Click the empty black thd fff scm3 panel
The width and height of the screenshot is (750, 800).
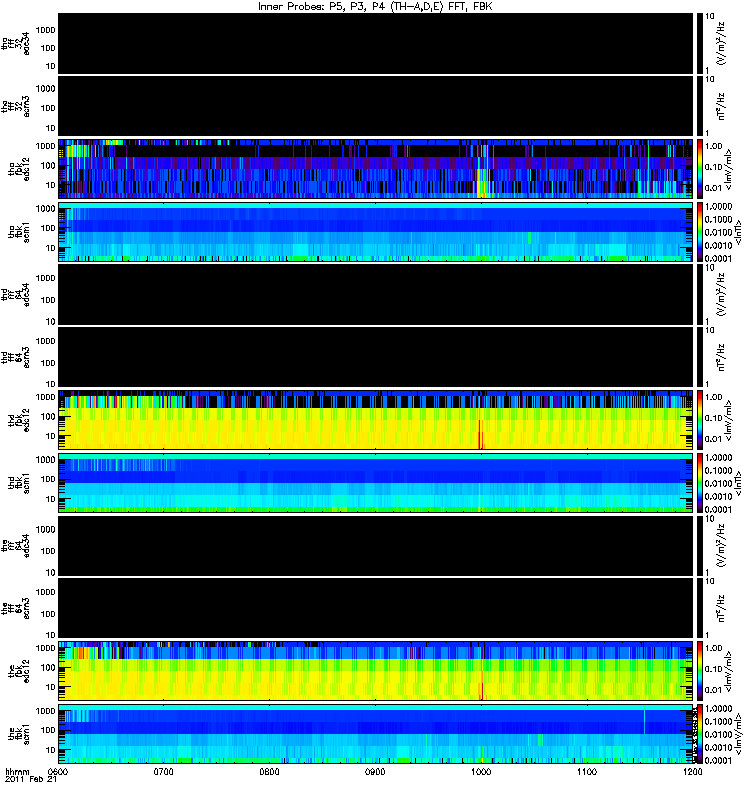[x=375, y=356]
